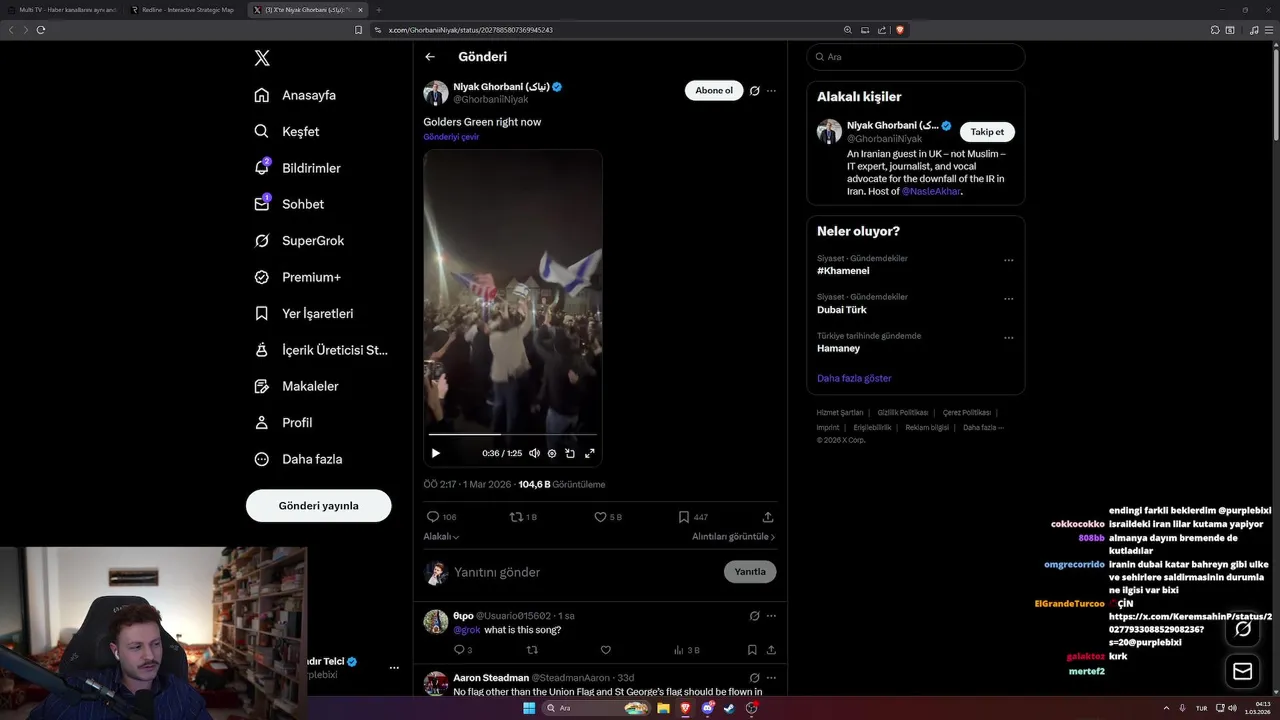Open İçerik Üreticisi Stüdyosu sidebar item

coord(321,350)
